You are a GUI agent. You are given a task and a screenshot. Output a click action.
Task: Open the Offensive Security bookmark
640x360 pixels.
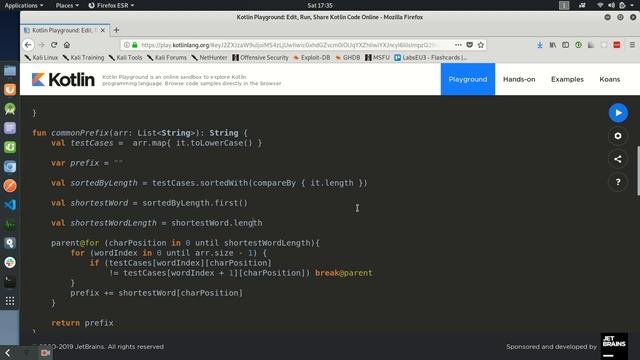pyautogui.click(x=260, y=58)
